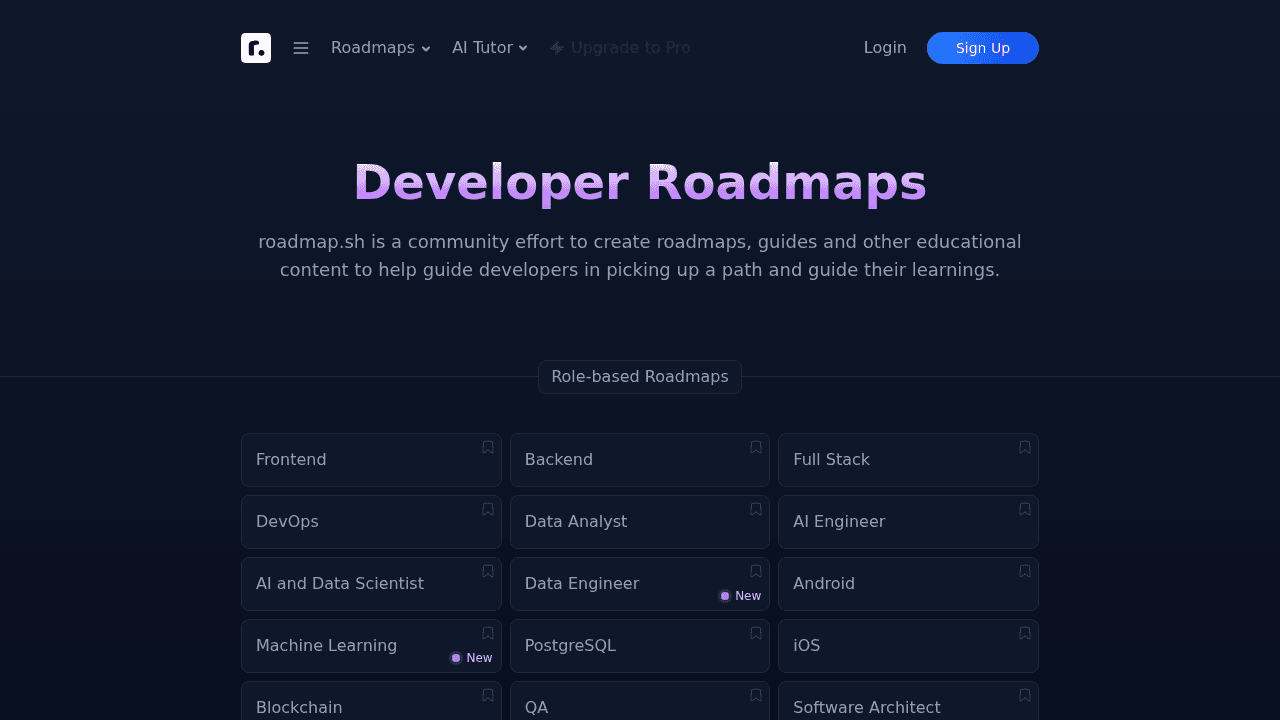Click bookmark icon on Android card
This screenshot has width=1280, height=720.
[x=1025, y=571]
